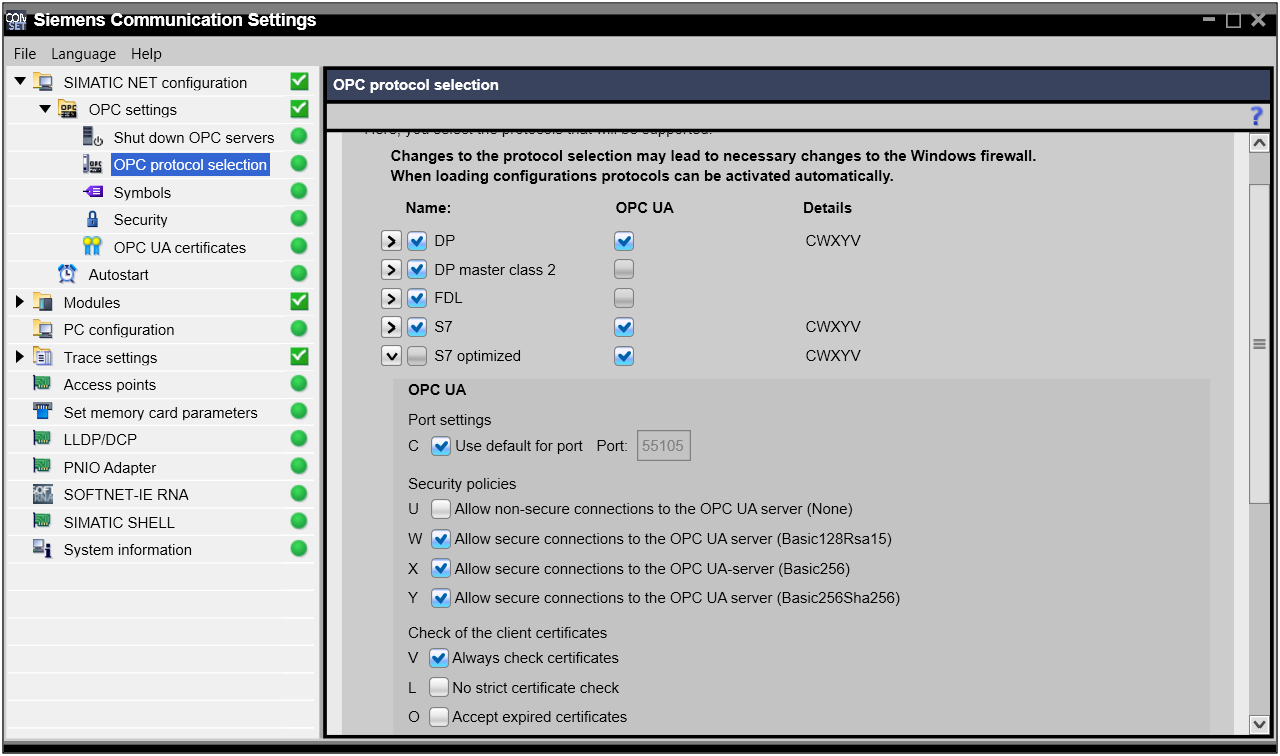
Task: Click the Trace settings icon
Action: pyautogui.click(x=43, y=357)
